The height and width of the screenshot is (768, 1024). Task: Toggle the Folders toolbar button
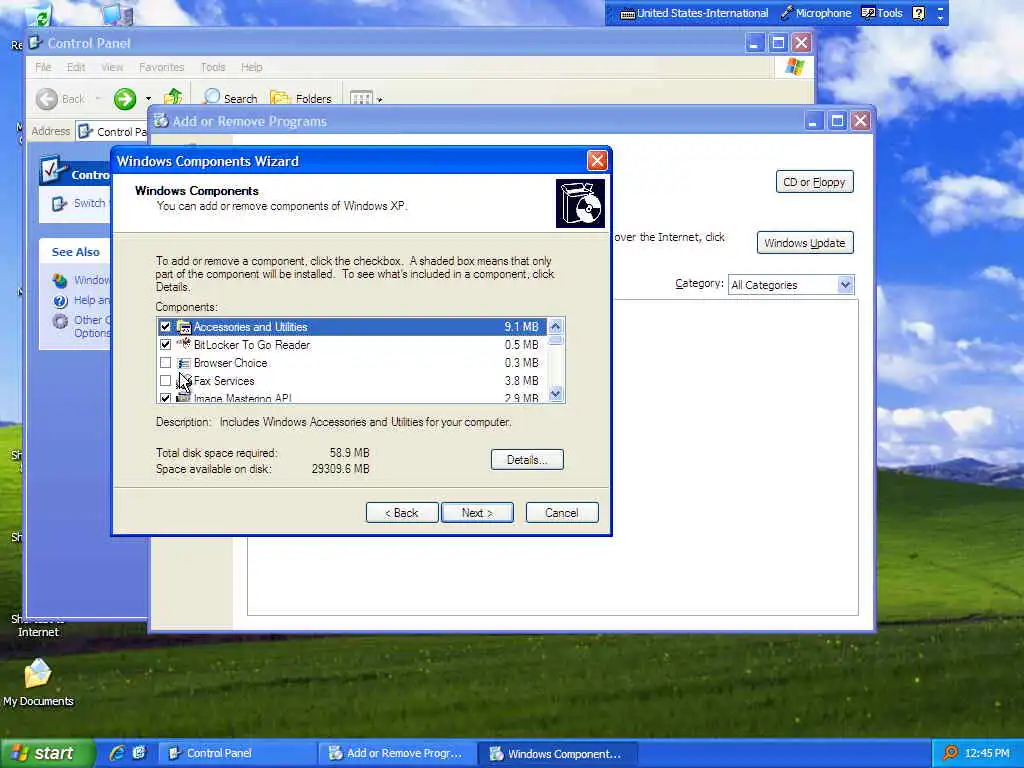[301, 98]
